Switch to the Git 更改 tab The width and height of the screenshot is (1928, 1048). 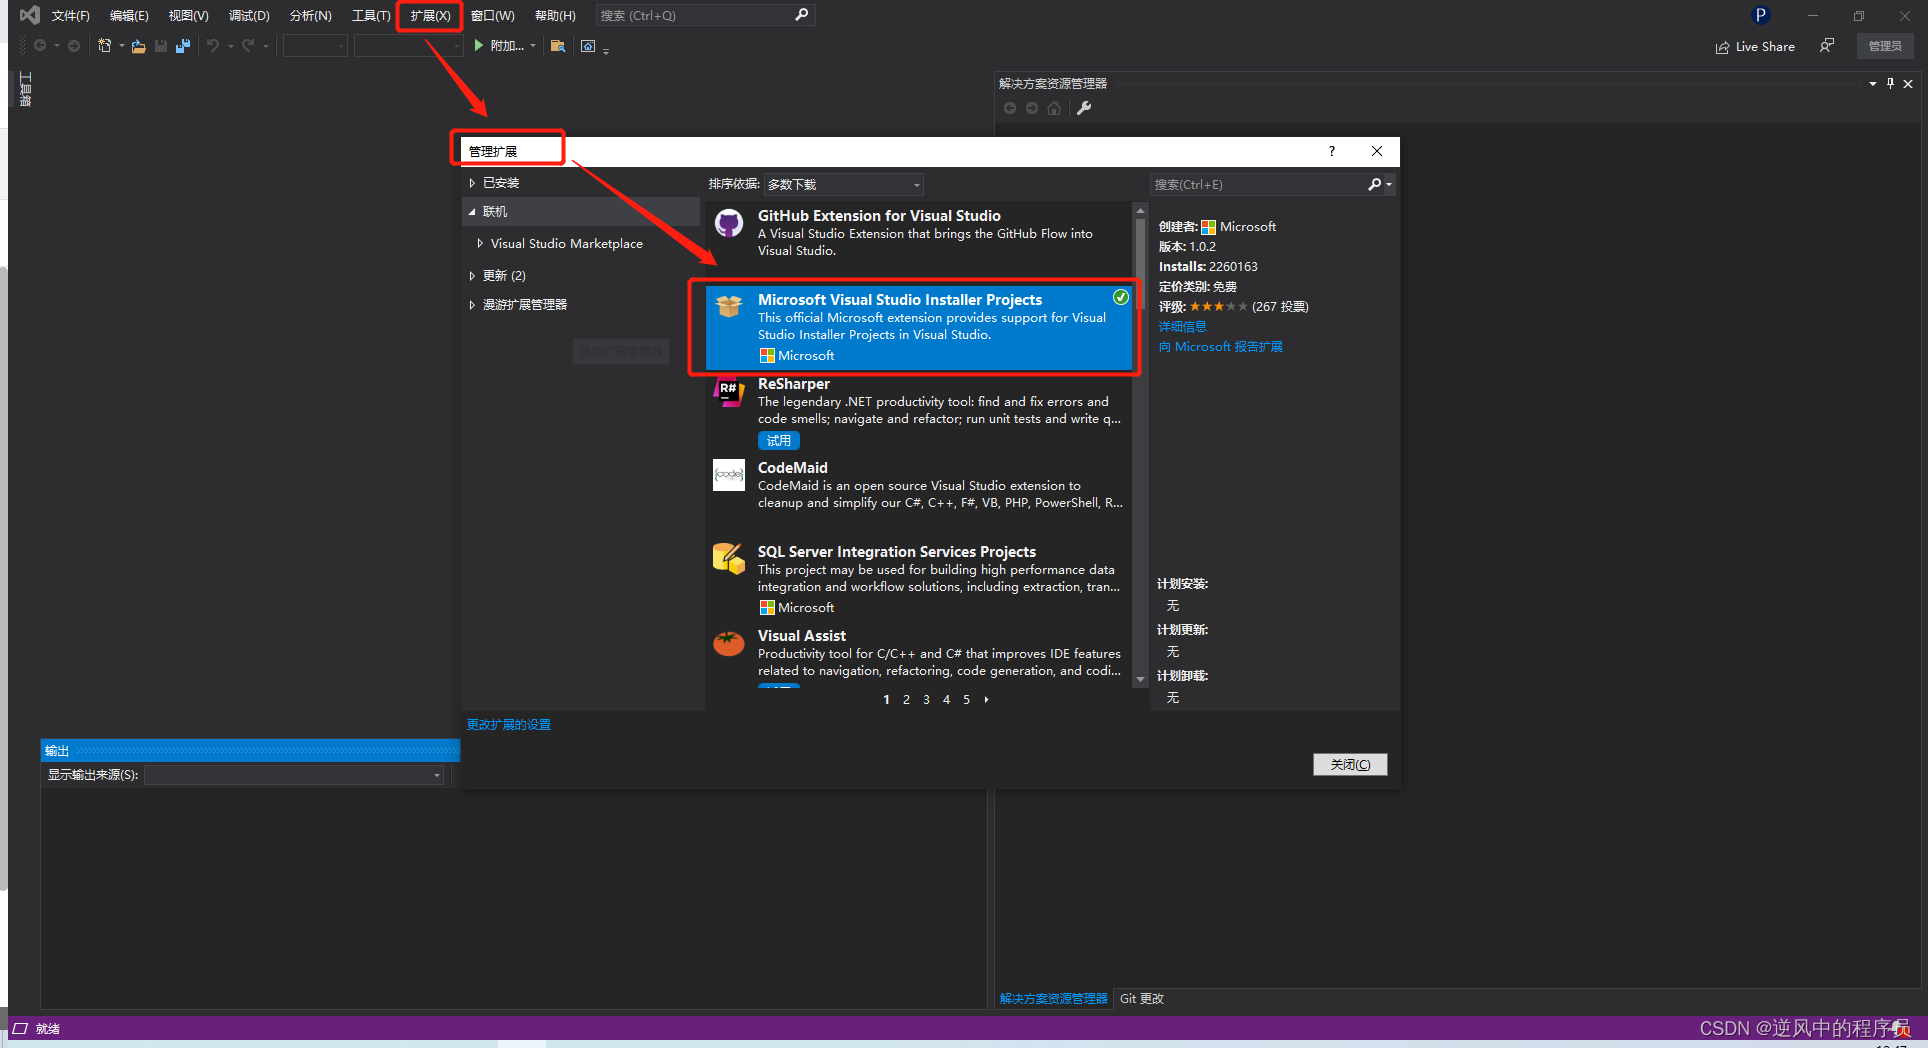1142,999
